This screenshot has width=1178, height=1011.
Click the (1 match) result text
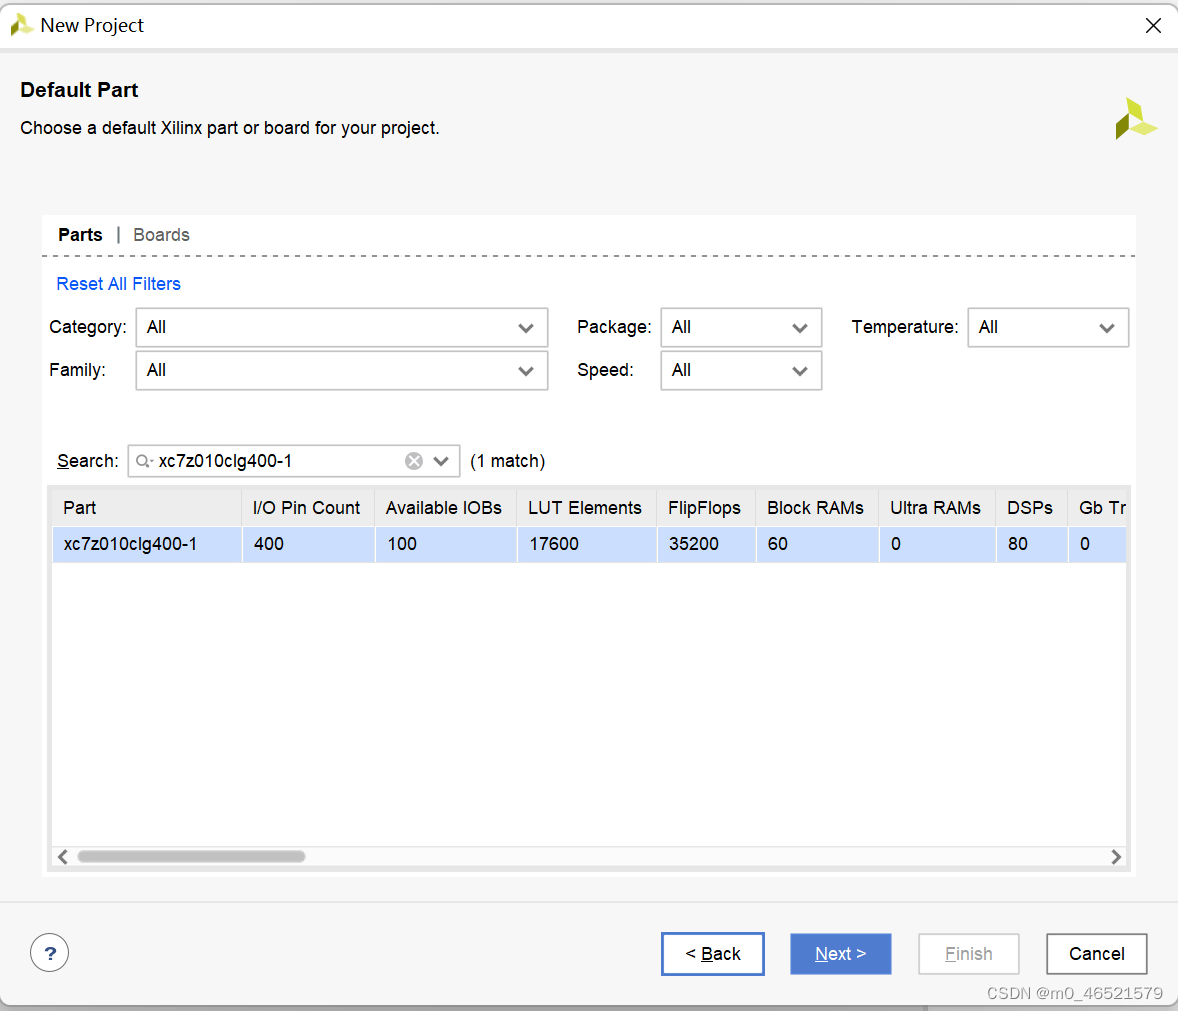(508, 461)
